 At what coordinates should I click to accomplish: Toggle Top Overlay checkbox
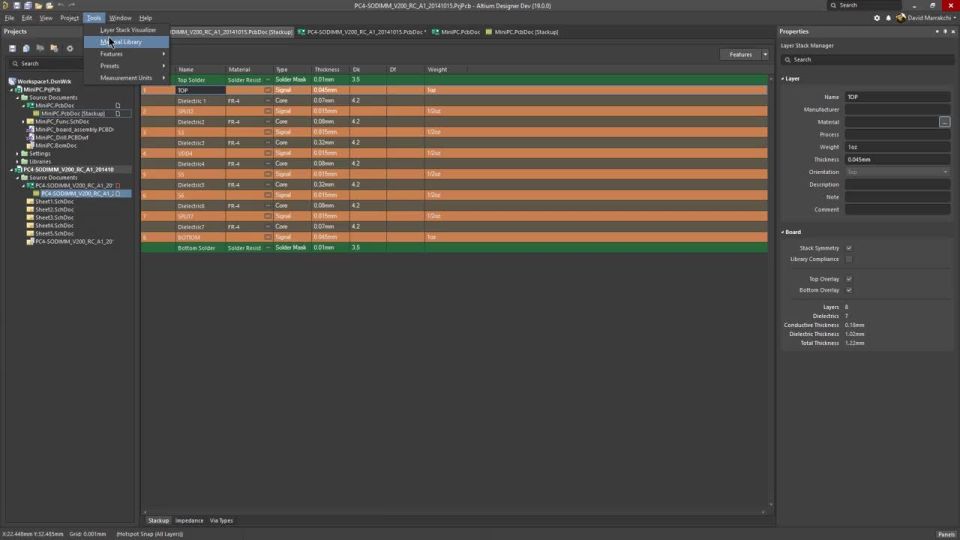click(x=849, y=279)
